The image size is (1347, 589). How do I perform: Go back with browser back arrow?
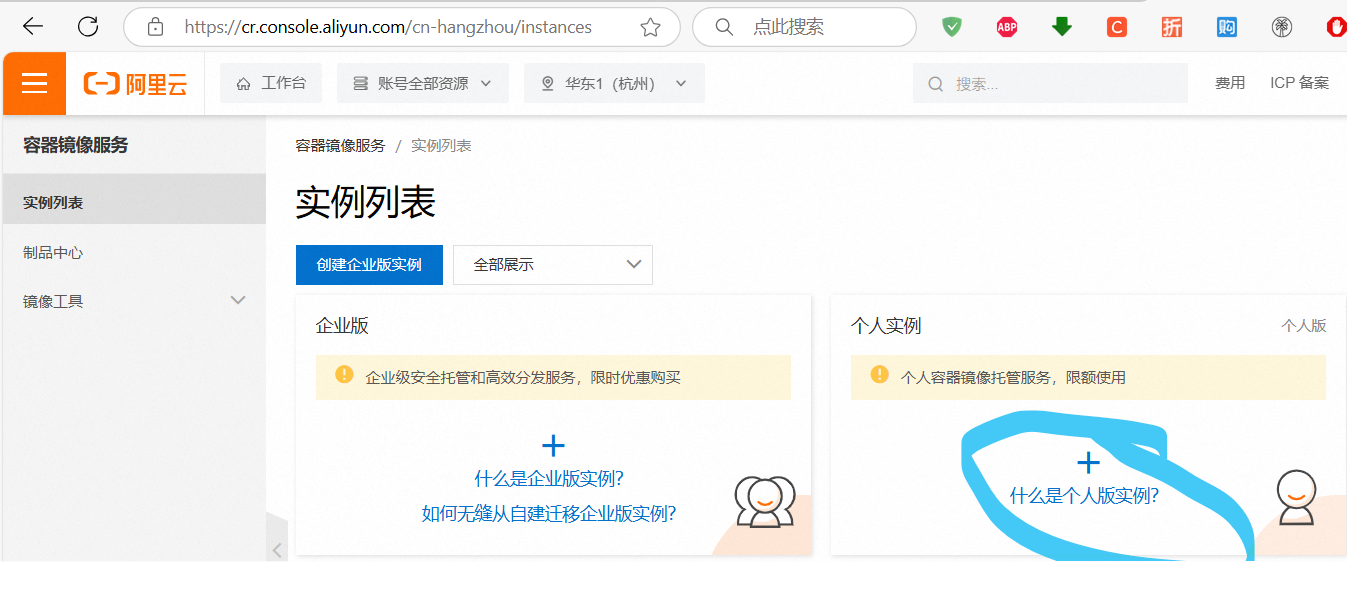(33, 27)
